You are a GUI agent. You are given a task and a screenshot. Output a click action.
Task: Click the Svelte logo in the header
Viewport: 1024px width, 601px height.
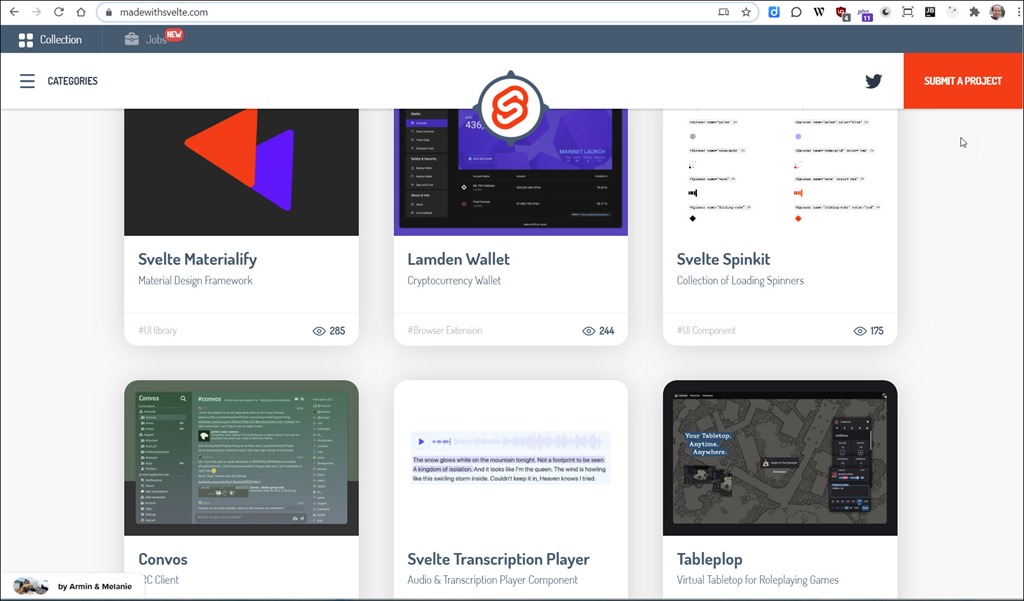(x=511, y=108)
